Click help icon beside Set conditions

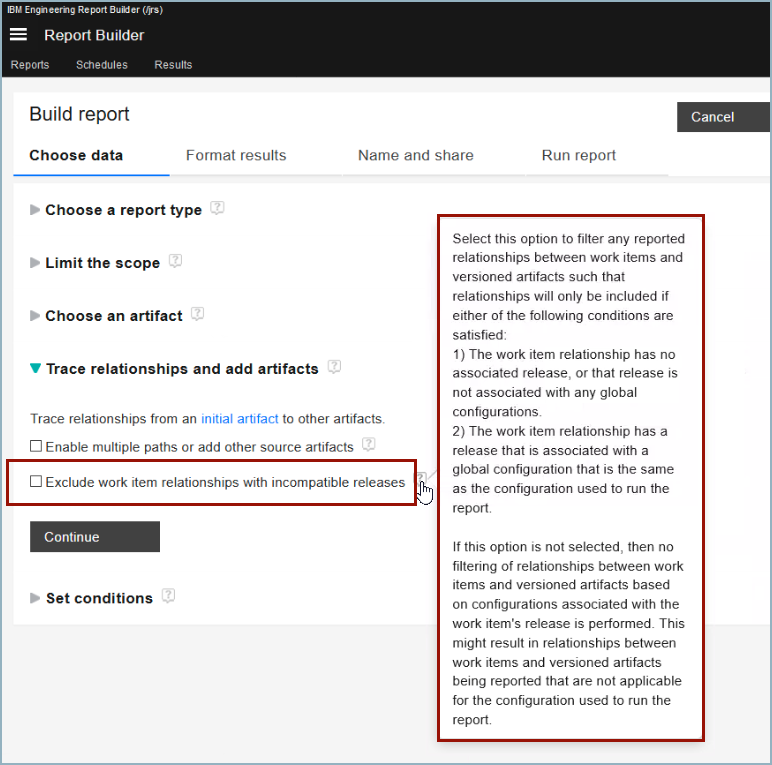pos(168,596)
